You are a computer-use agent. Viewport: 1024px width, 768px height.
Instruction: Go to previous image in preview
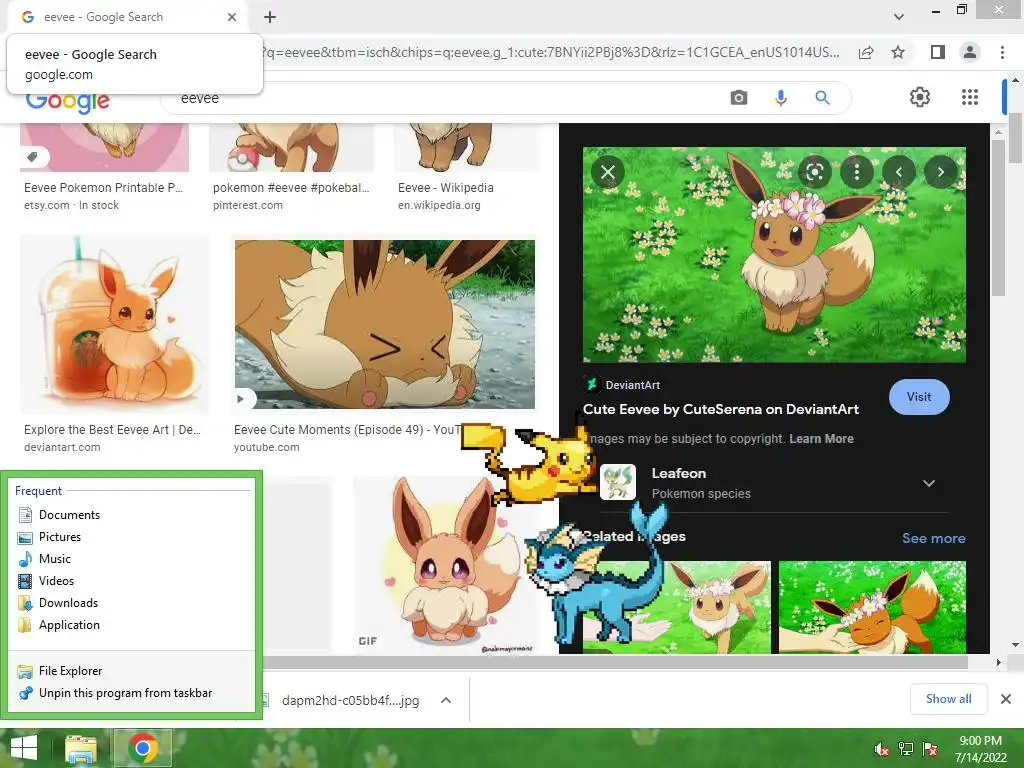[x=899, y=172]
